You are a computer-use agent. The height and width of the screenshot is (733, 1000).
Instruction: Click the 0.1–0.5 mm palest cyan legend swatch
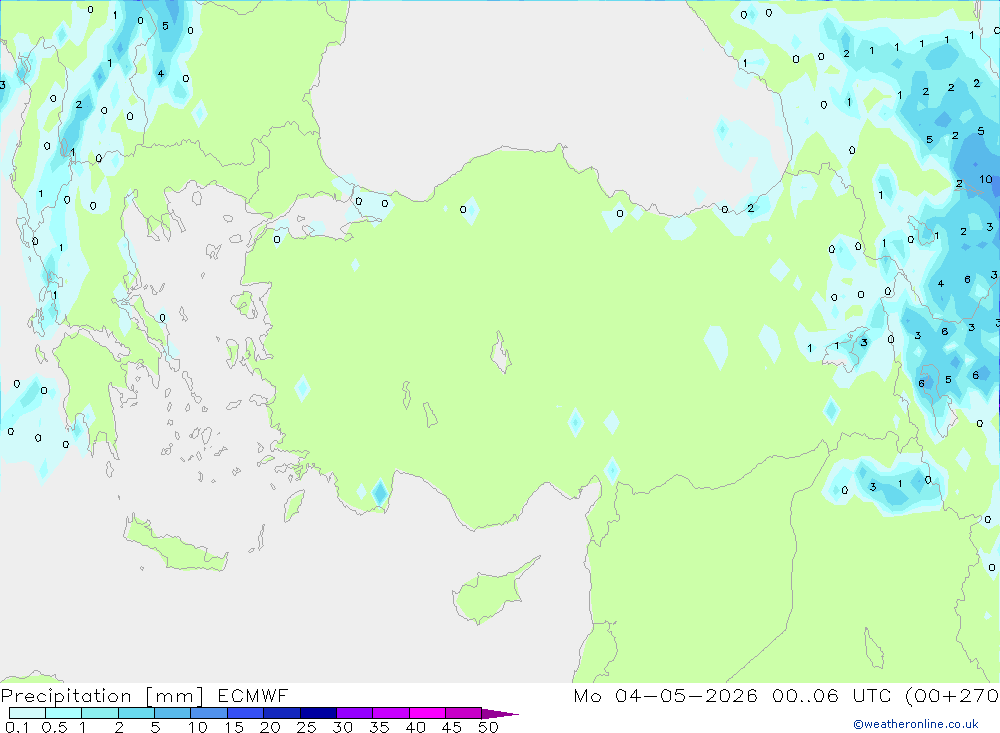point(27,713)
